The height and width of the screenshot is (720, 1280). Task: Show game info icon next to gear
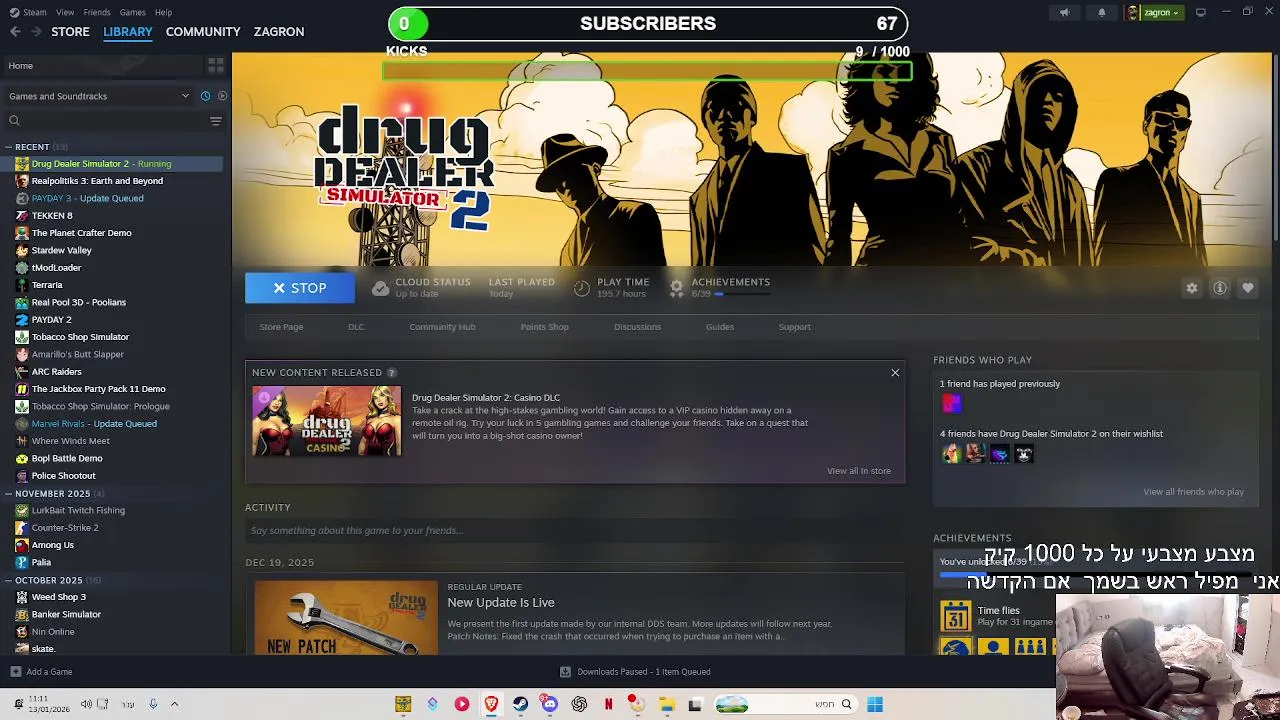(1220, 288)
